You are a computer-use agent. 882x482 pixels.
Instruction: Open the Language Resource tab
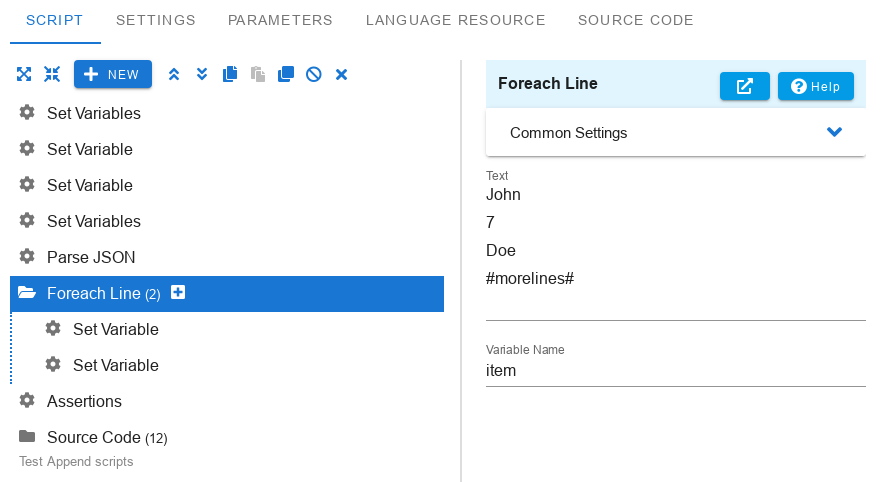click(x=456, y=20)
